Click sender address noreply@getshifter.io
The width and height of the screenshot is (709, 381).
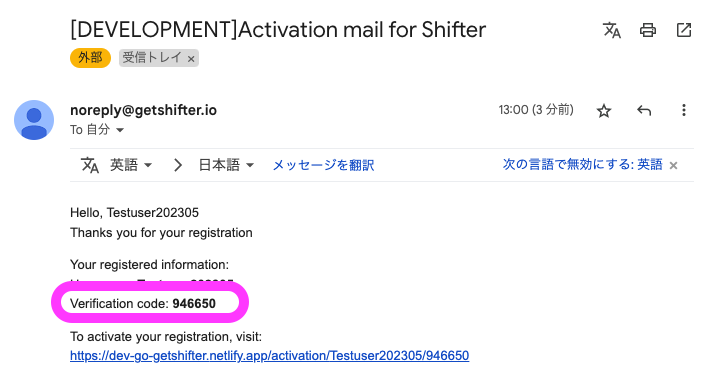[x=143, y=110]
